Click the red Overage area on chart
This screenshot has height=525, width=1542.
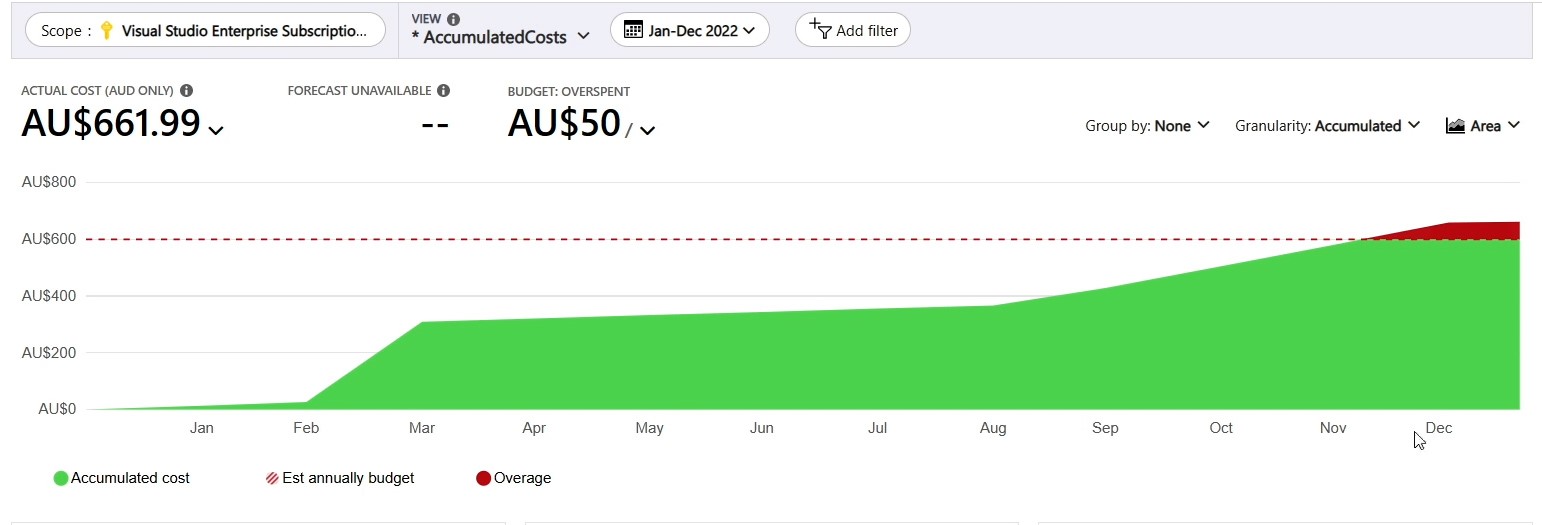point(1470,230)
